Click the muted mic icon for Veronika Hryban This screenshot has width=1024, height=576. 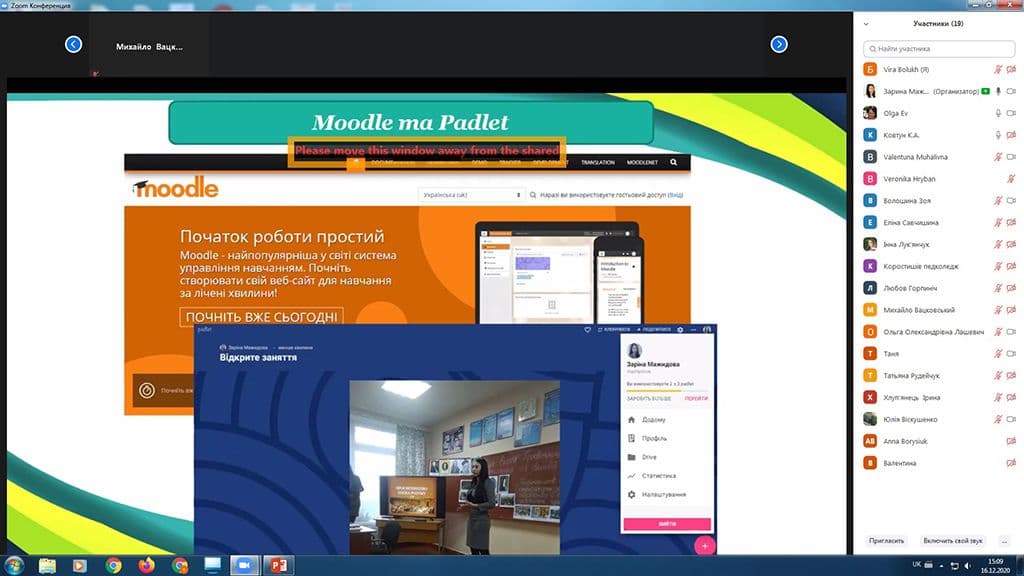[x=1011, y=179]
